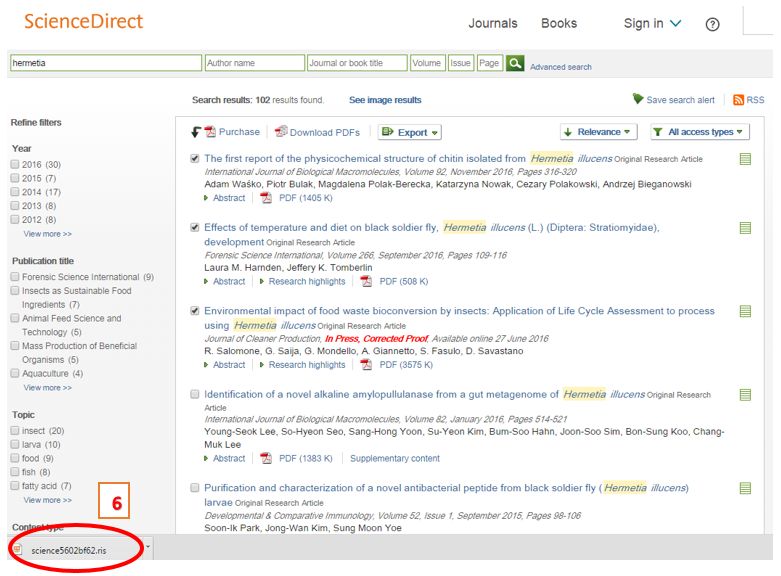Filter by Aquaculture publication

point(15,373)
